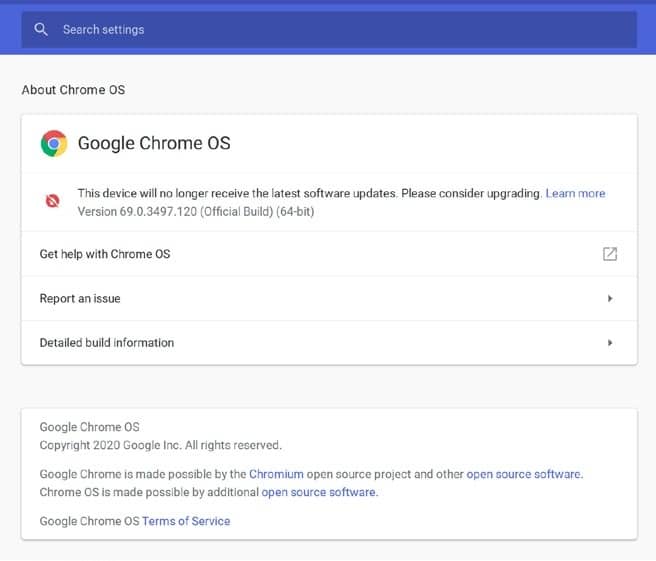Click the Copyright 2020 Google Inc. text

[x=161, y=445]
